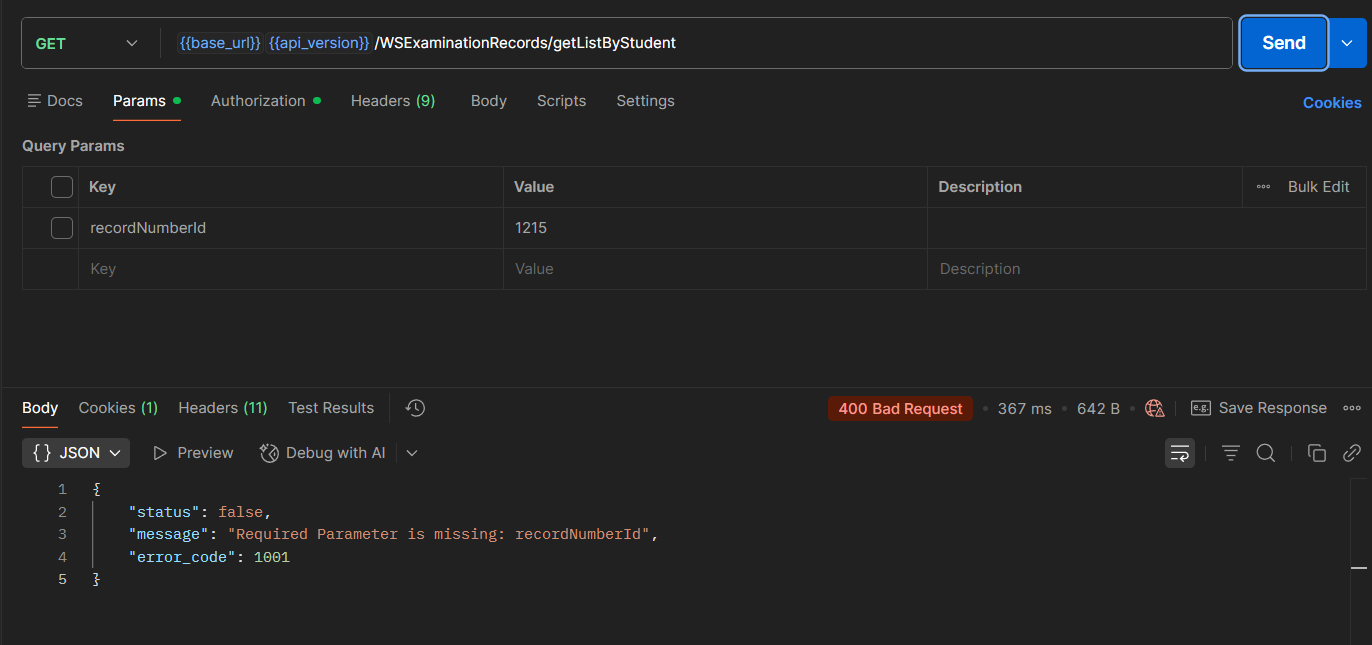This screenshot has height=645, width=1372.
Task: Open the Scripts tab
Action: click(561, 101)
